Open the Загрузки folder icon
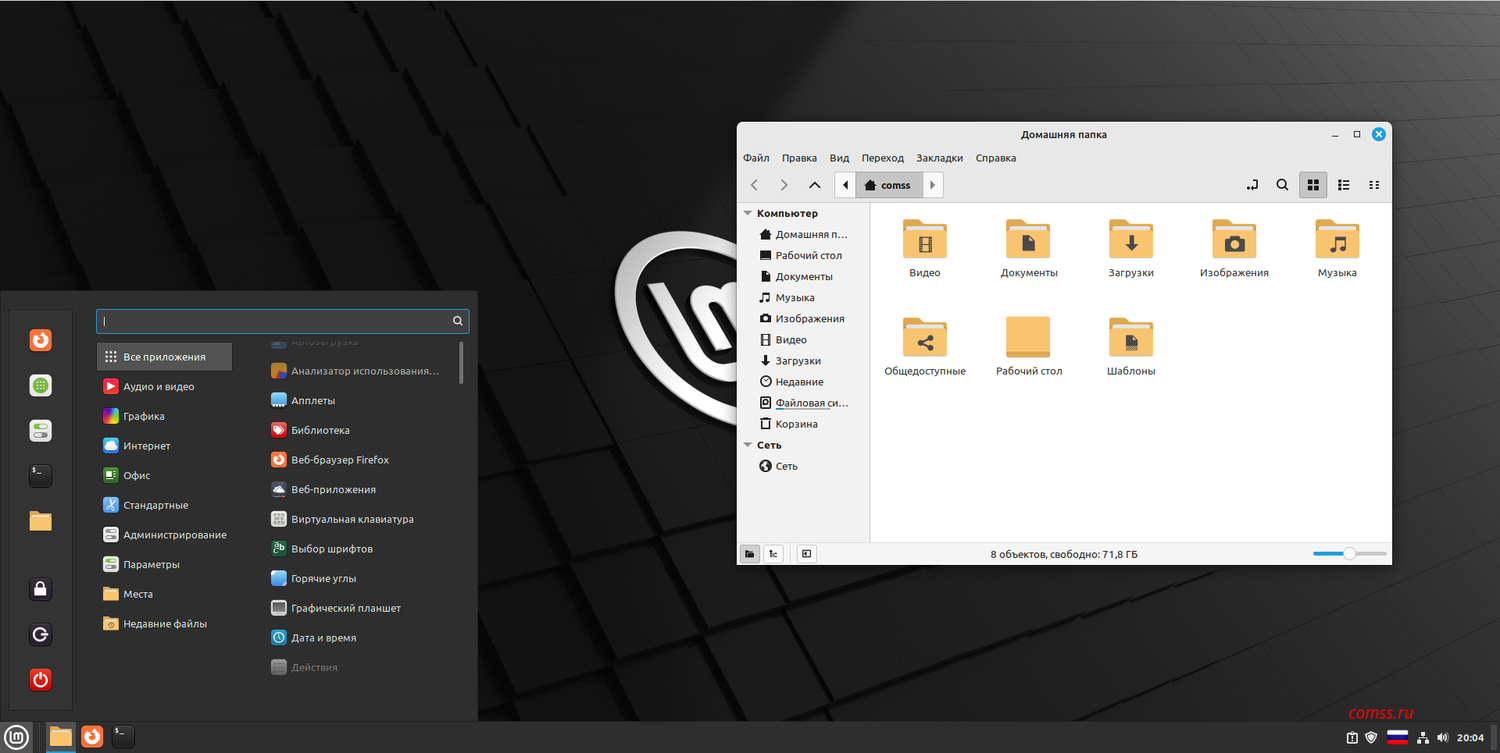Image resolution: width=1500 pixels, height=753 pixels. [1130, 241]
